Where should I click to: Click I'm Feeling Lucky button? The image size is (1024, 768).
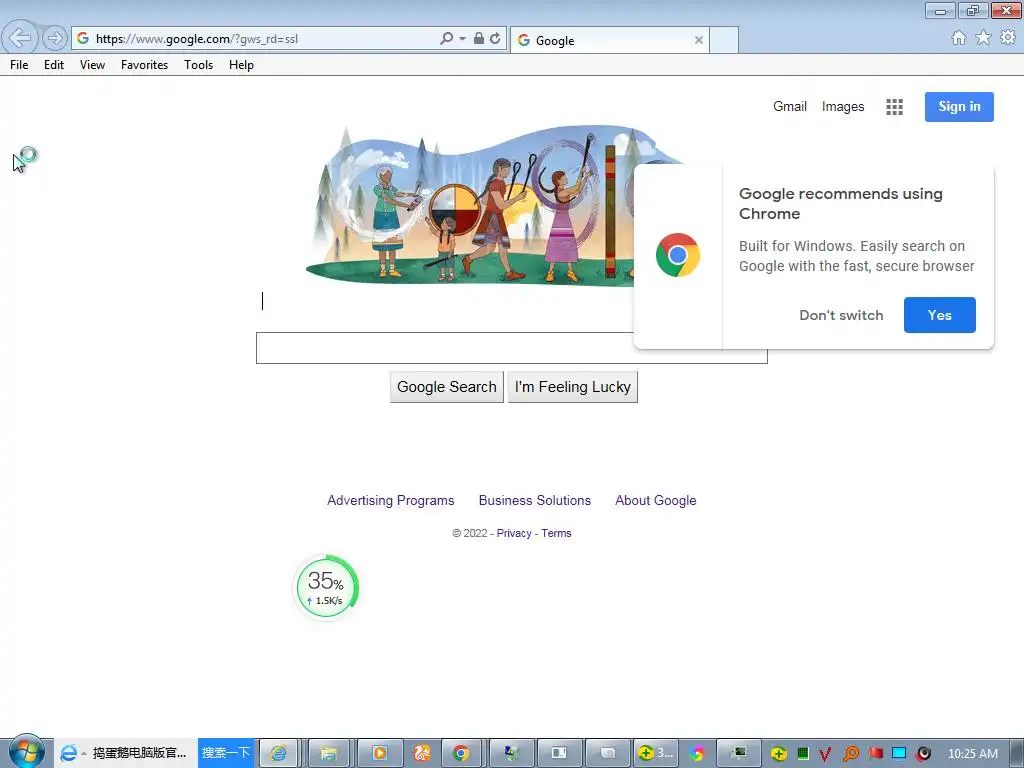[x=573, y=387]
